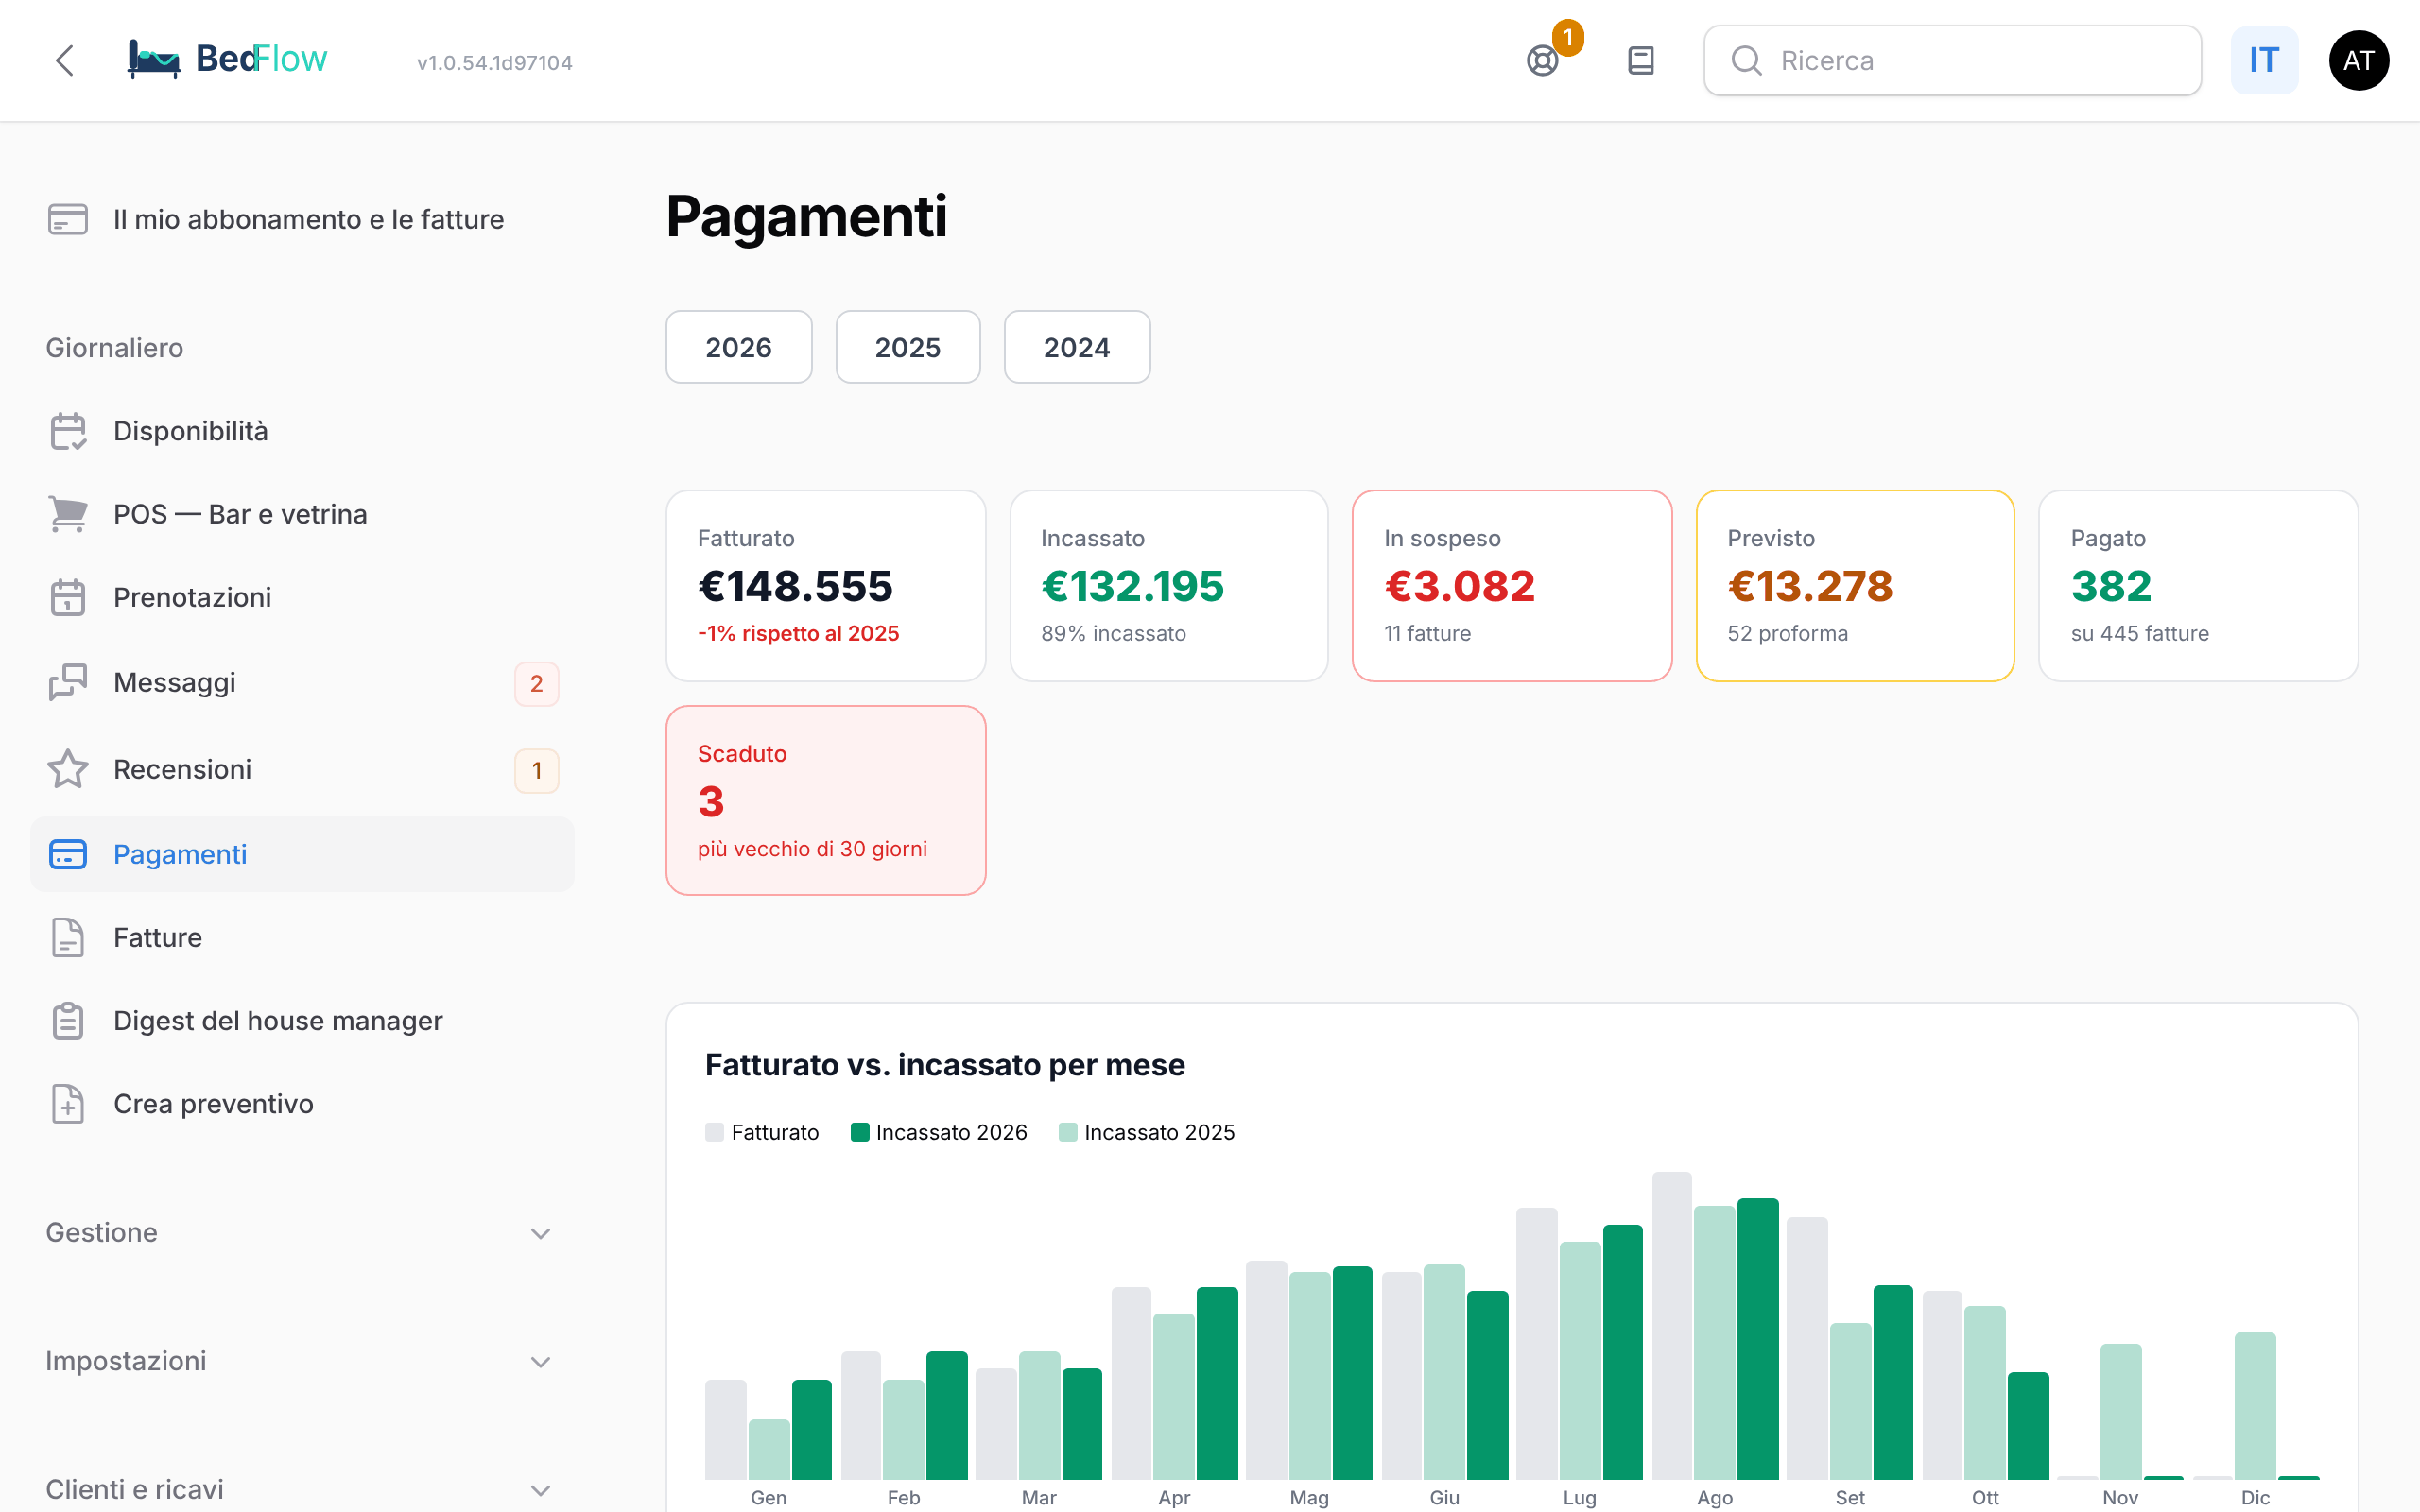Image resolution: width=2420 pixels, height=1512 pixels.
Task: Click 'Fatturato vs. incassato per mese' heading
Action: pos(945,1065)
